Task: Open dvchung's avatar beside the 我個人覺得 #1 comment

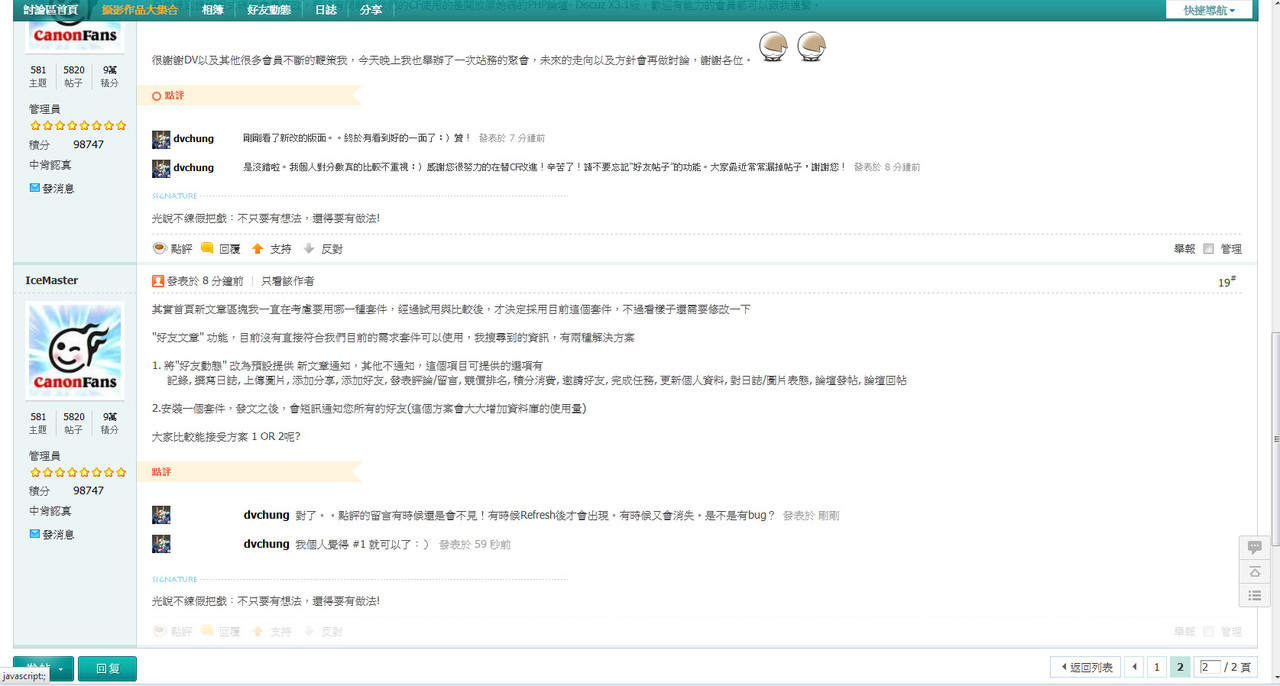Action: (161, 544)
